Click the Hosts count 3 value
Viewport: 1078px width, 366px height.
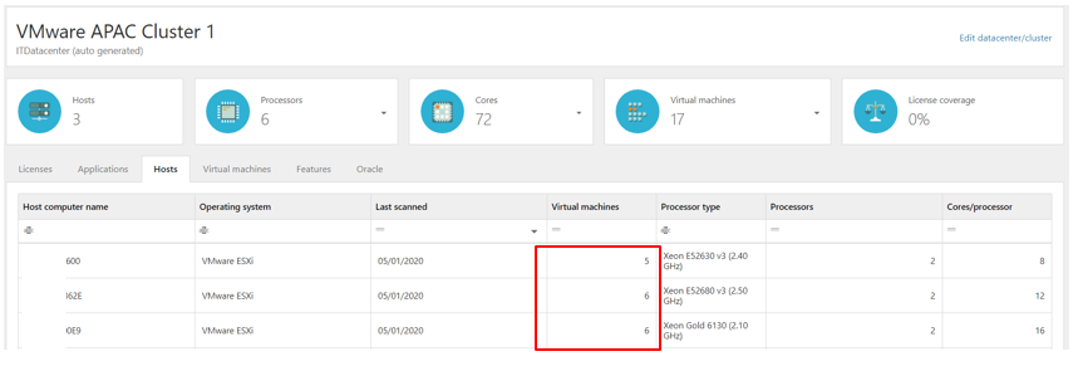(x=77, y=120)
